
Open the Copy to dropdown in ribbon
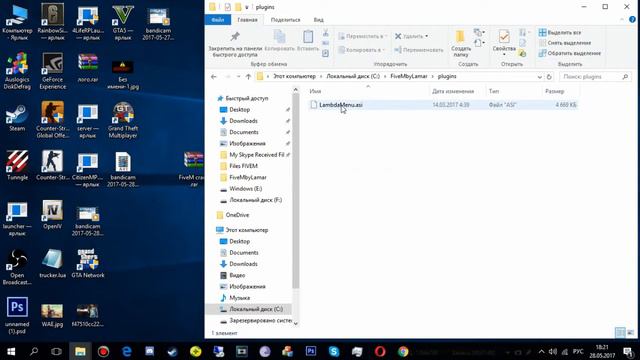(362, 50)
